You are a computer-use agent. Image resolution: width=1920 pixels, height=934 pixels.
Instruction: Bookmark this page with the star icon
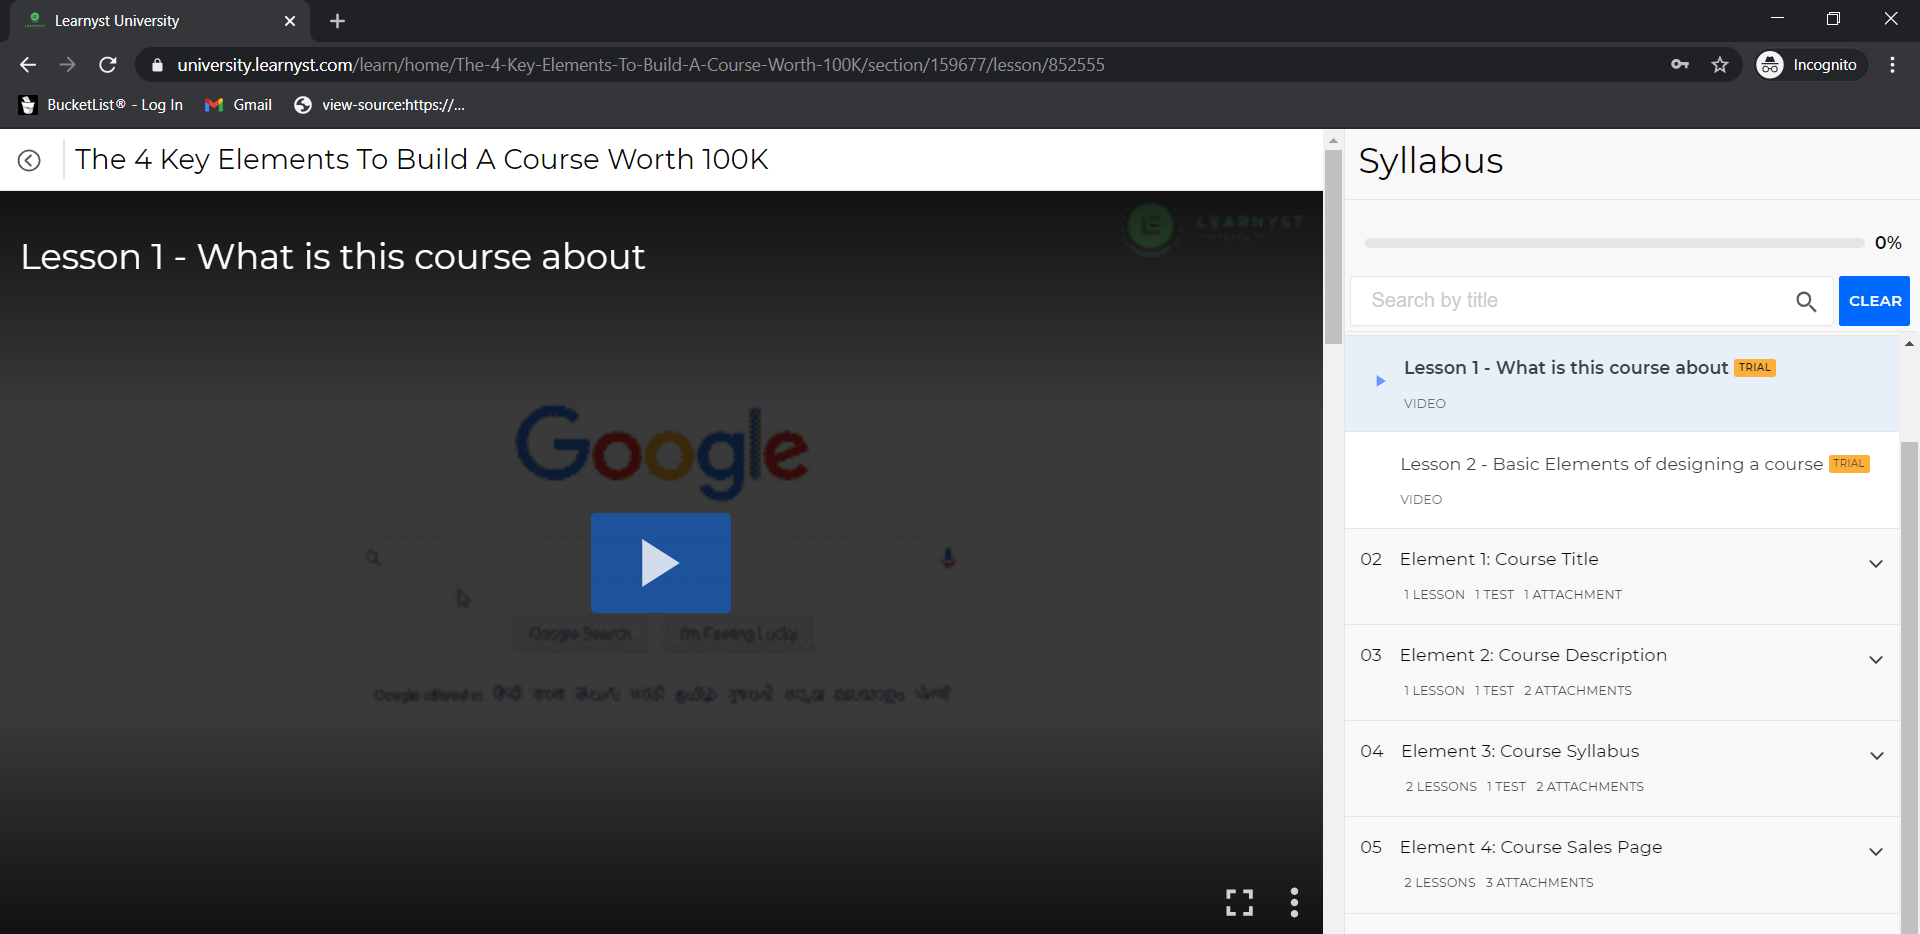click(x=1720, y=65)
